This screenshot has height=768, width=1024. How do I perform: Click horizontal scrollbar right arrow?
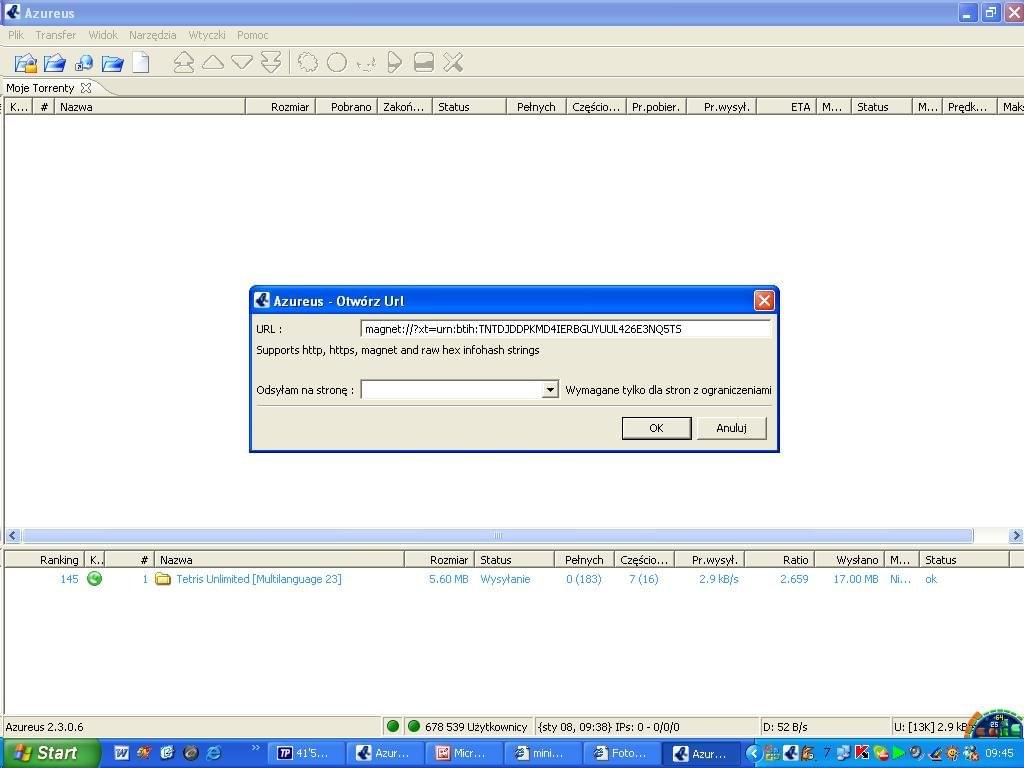pyautogui.click(x=1016, y=536)
